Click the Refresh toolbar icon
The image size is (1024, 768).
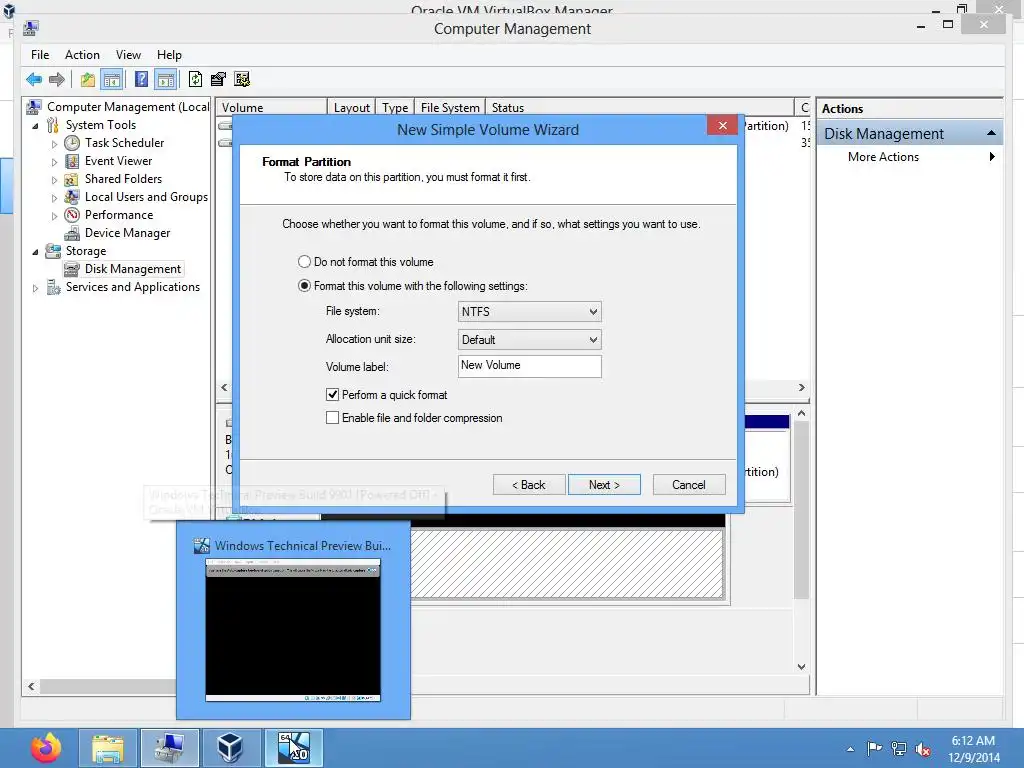(x=195, y=80)
